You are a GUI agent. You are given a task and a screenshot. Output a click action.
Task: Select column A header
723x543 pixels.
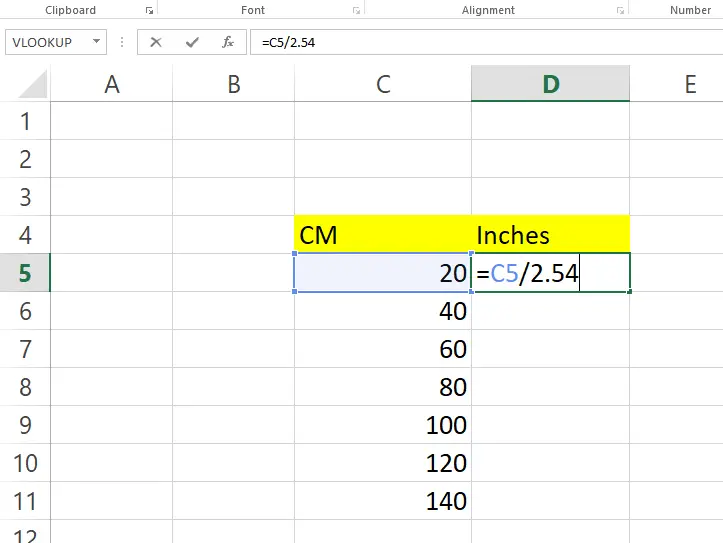point(112,84)
